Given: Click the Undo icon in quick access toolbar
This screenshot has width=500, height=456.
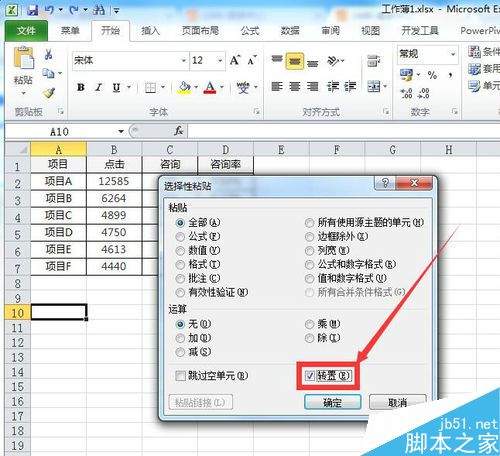Looking at the screenshot, I should pyautogui.click(x=49, y=10).
